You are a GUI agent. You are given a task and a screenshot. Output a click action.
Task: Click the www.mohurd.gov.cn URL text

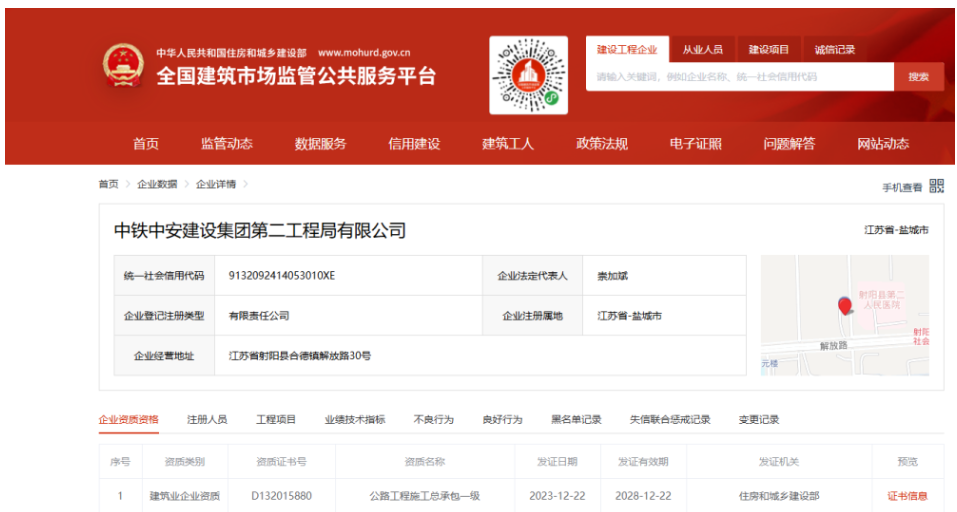pyautogui.click(x=364, y=52)
